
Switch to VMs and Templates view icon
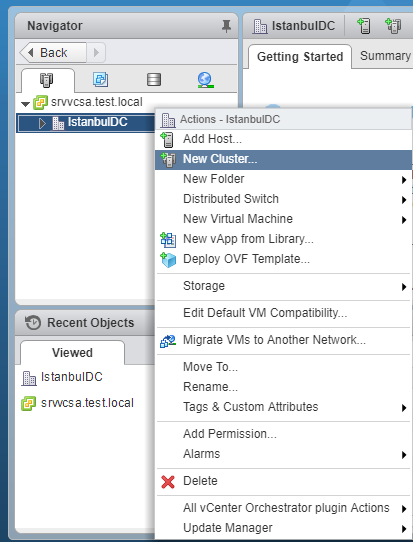[x=101, y=80]
